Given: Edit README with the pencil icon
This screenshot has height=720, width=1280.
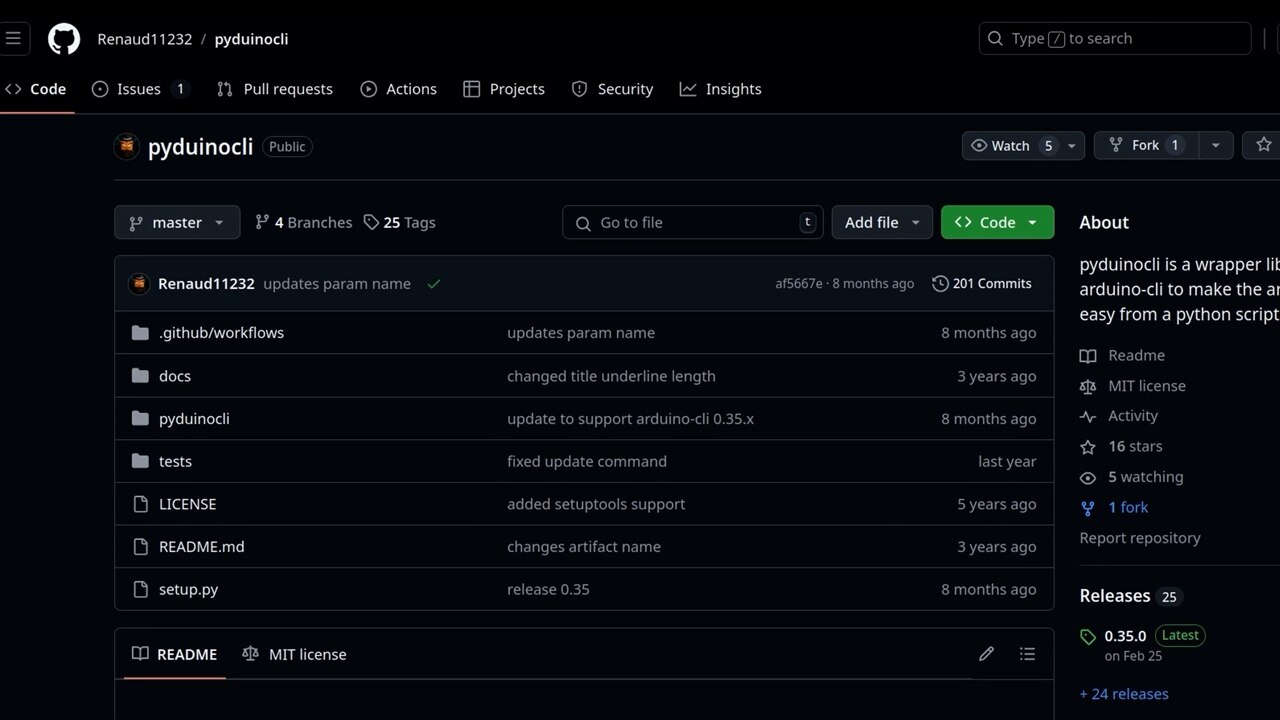Looking at the screenshot, I should 986,654.
